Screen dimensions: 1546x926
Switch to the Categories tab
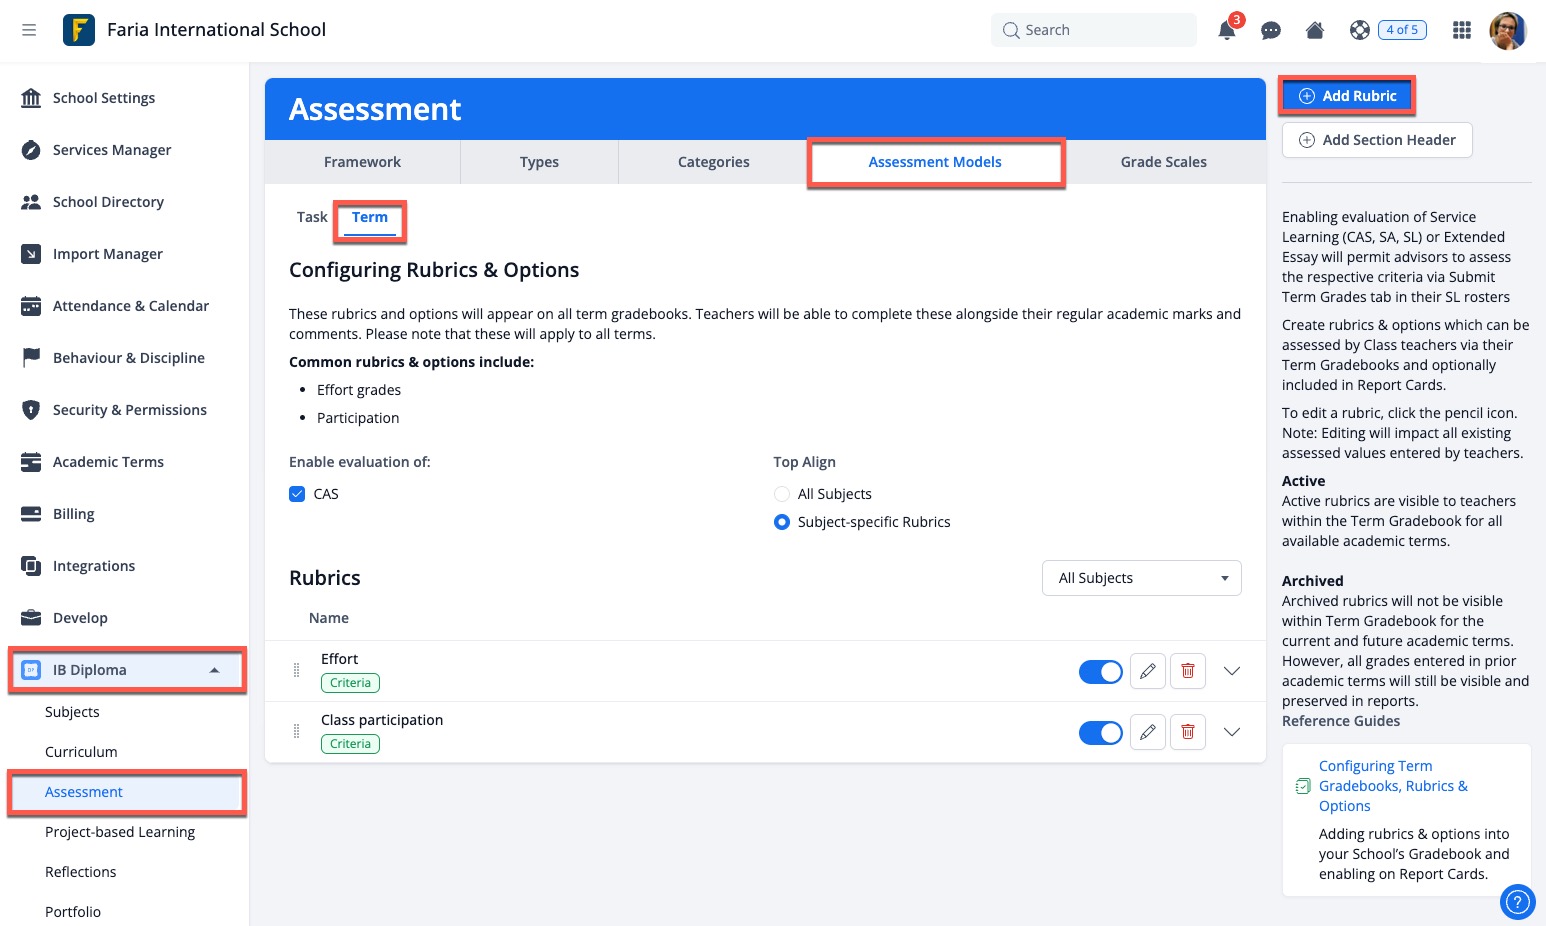click(713, 162)
